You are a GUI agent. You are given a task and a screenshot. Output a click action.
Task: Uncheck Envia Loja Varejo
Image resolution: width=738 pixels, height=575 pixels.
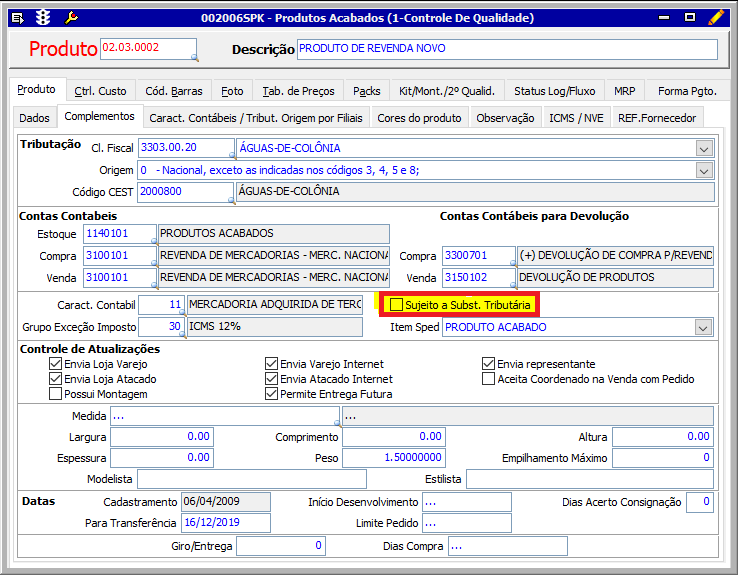point(56,364)
